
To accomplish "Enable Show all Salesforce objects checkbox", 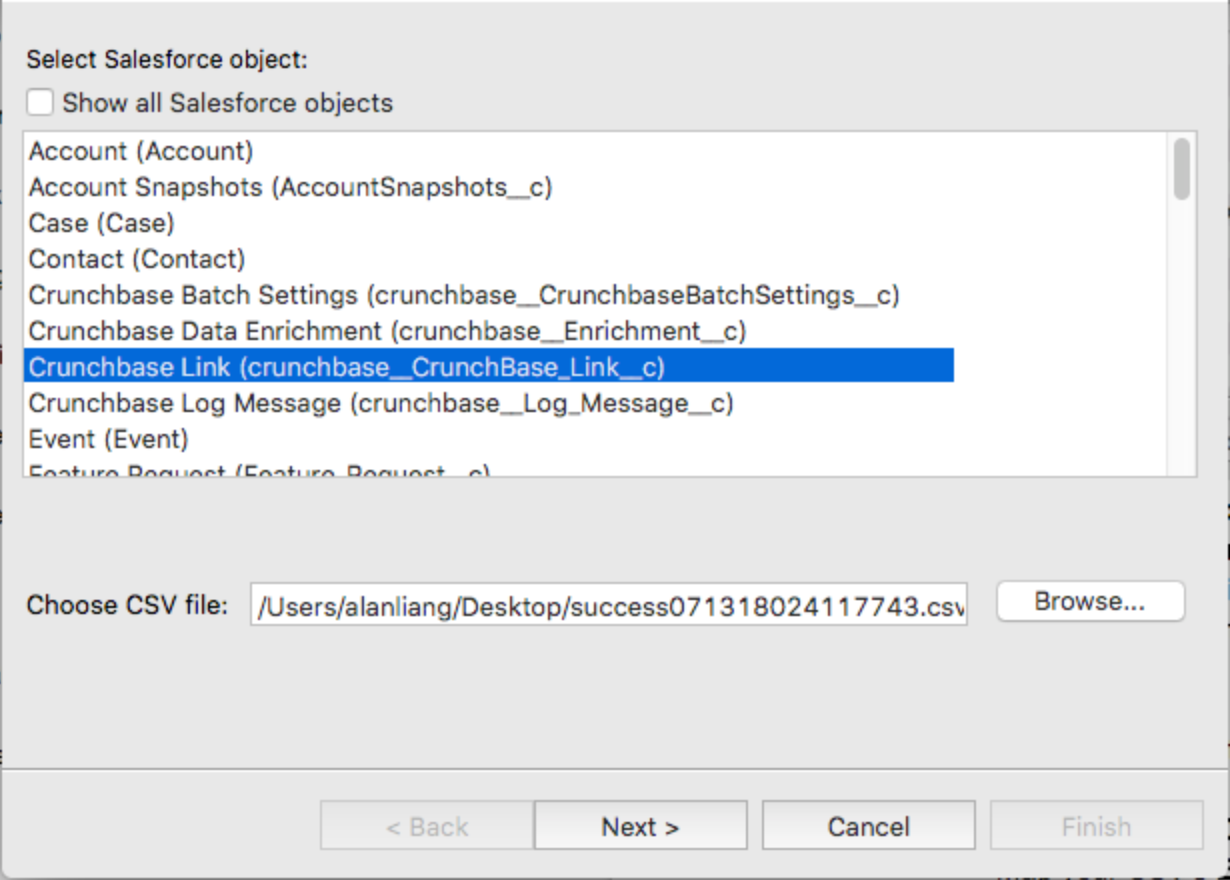I will coord(41,102).
